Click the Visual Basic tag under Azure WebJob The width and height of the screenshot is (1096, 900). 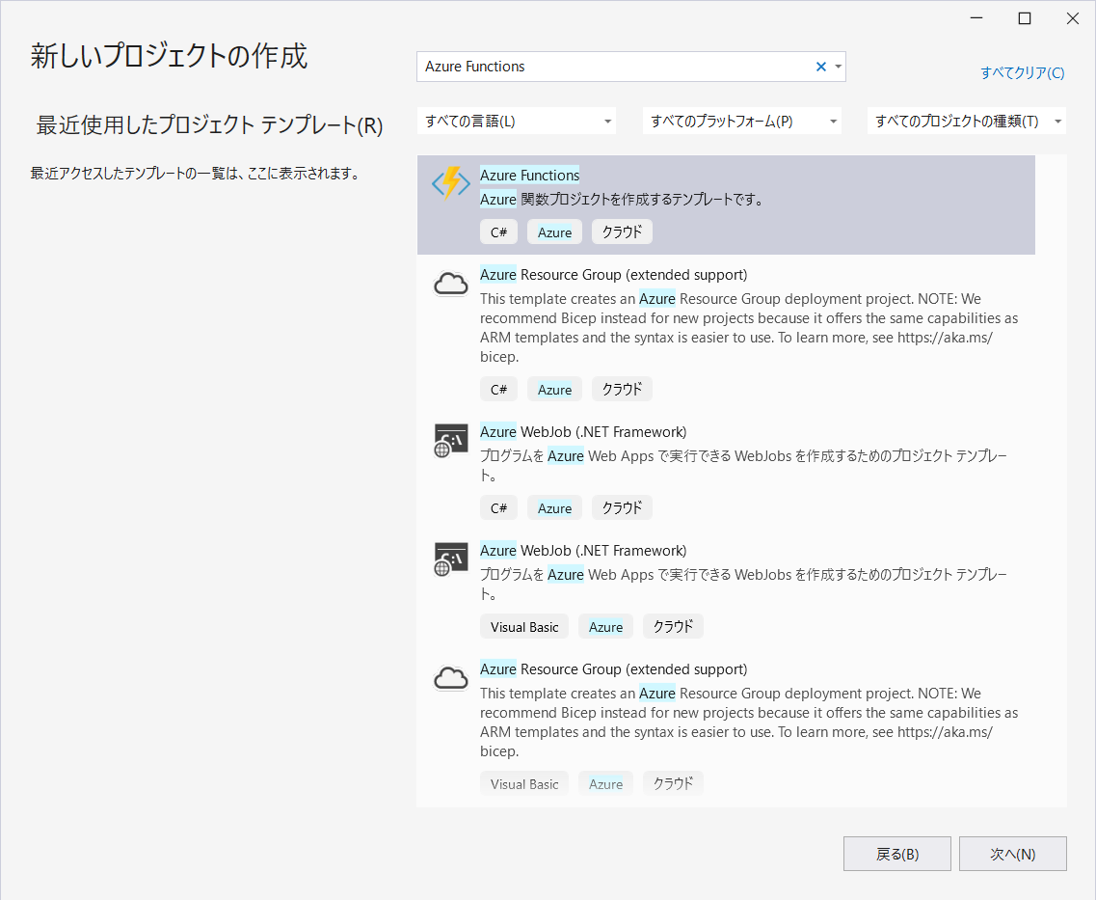click(524, 627)
